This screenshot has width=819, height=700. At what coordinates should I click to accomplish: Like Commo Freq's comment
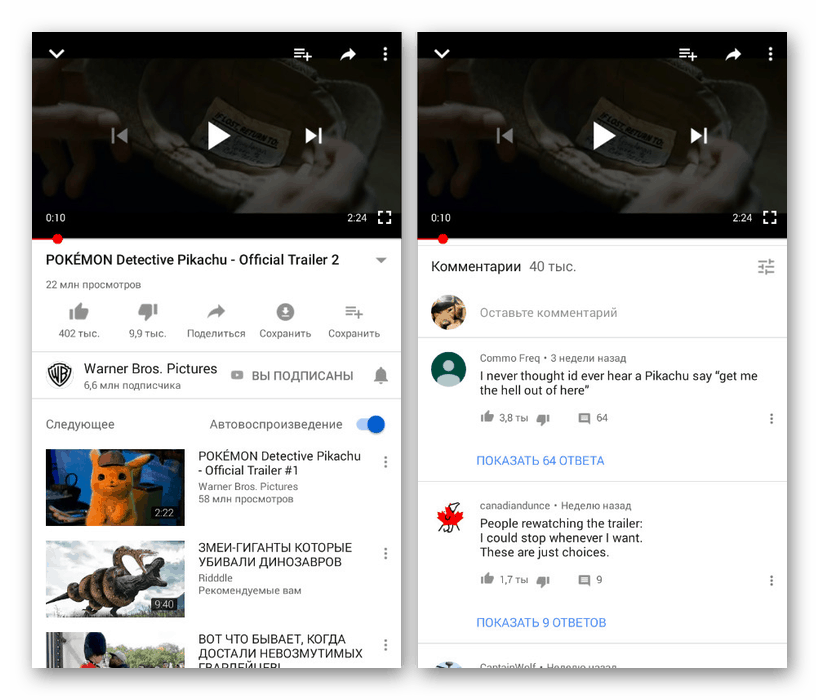[487, 417]
